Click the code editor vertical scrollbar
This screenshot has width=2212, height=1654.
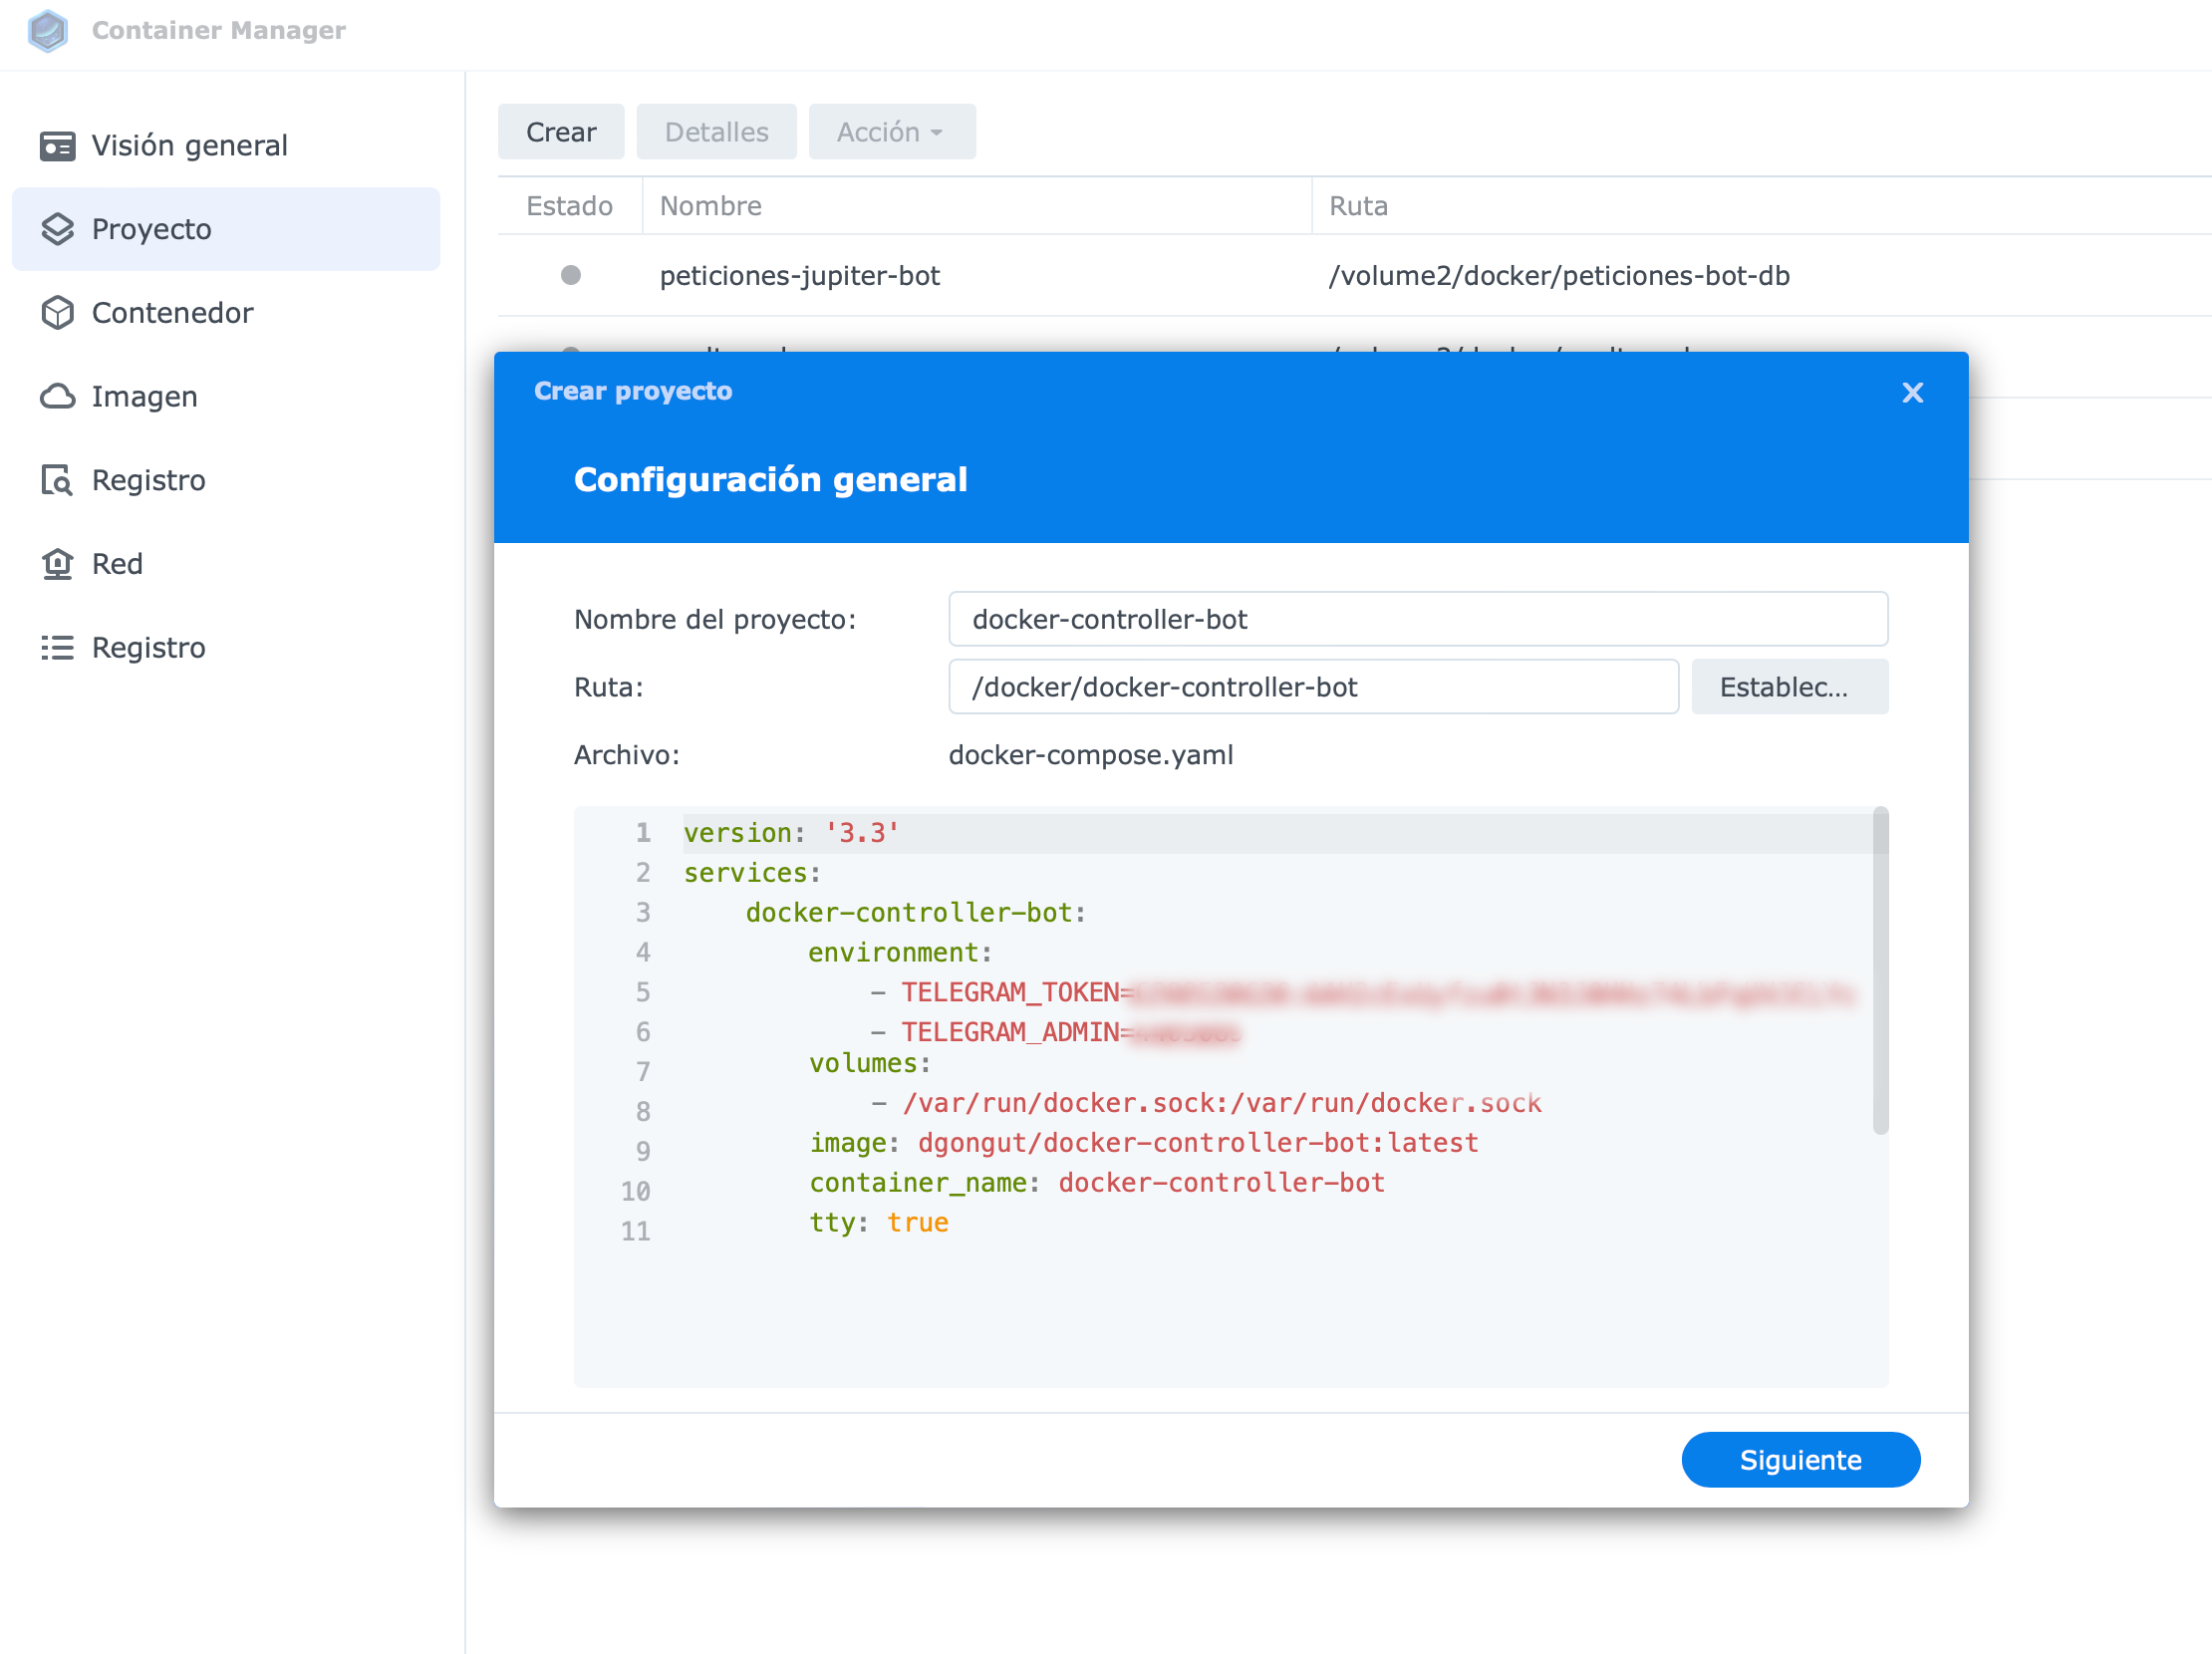(x=1880, y=971)
